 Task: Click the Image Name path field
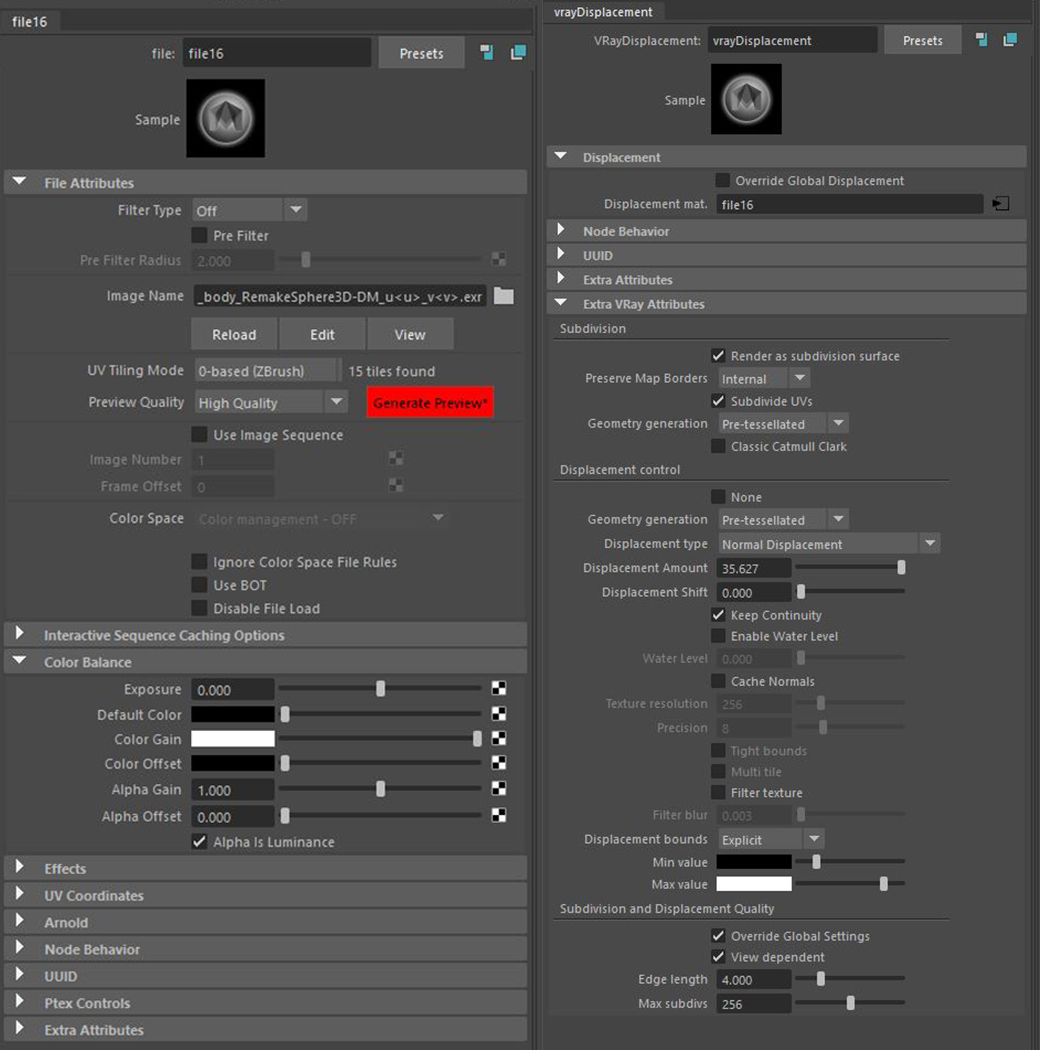[340, 296]
